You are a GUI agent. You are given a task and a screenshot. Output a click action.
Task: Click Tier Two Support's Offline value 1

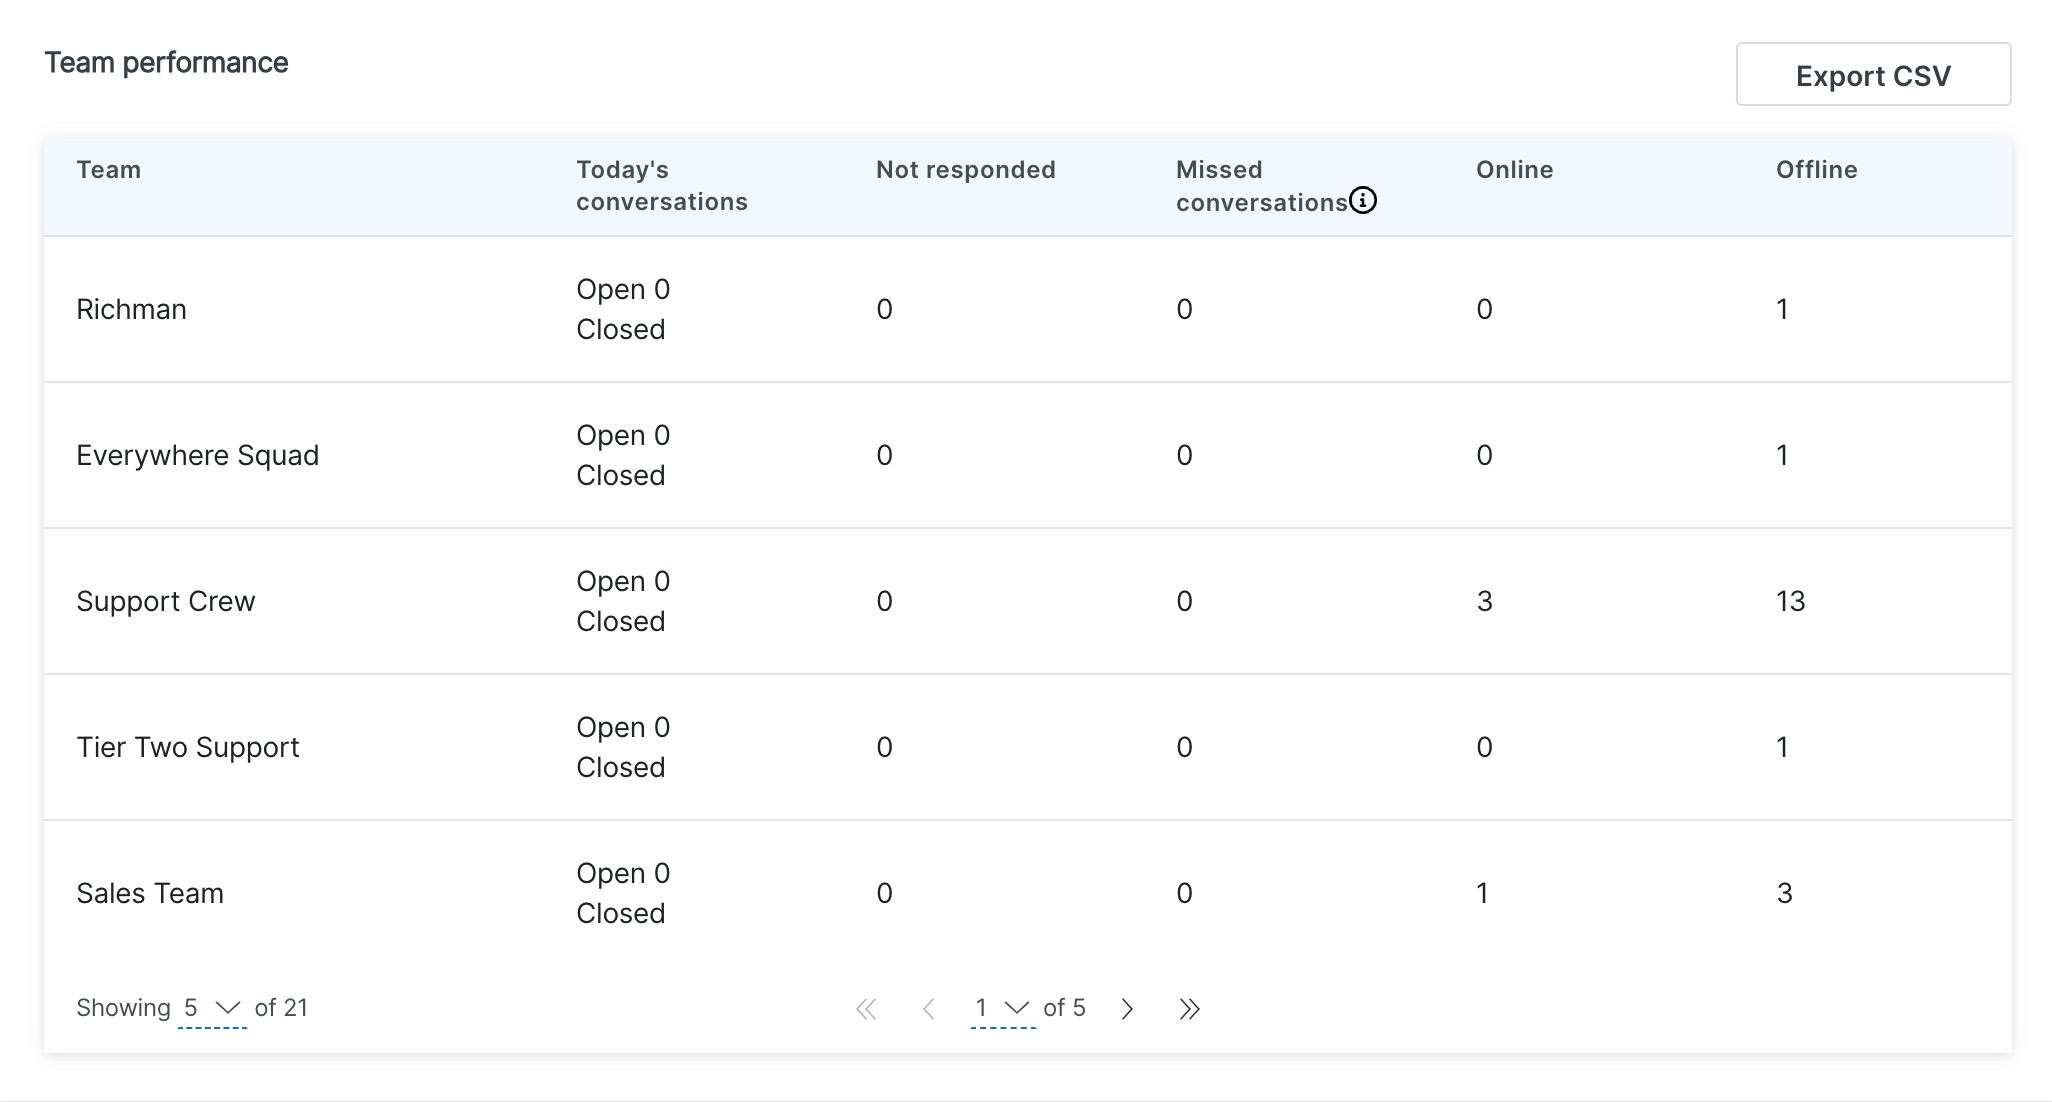1782,748
